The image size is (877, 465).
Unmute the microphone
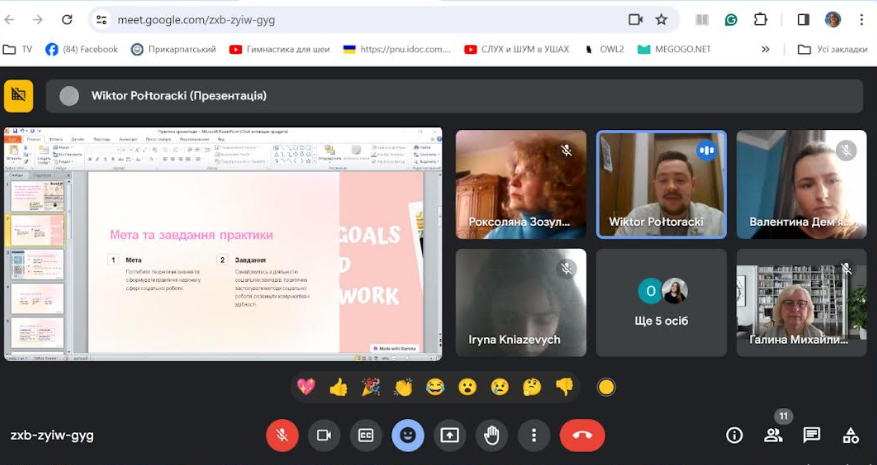[282, 435]
